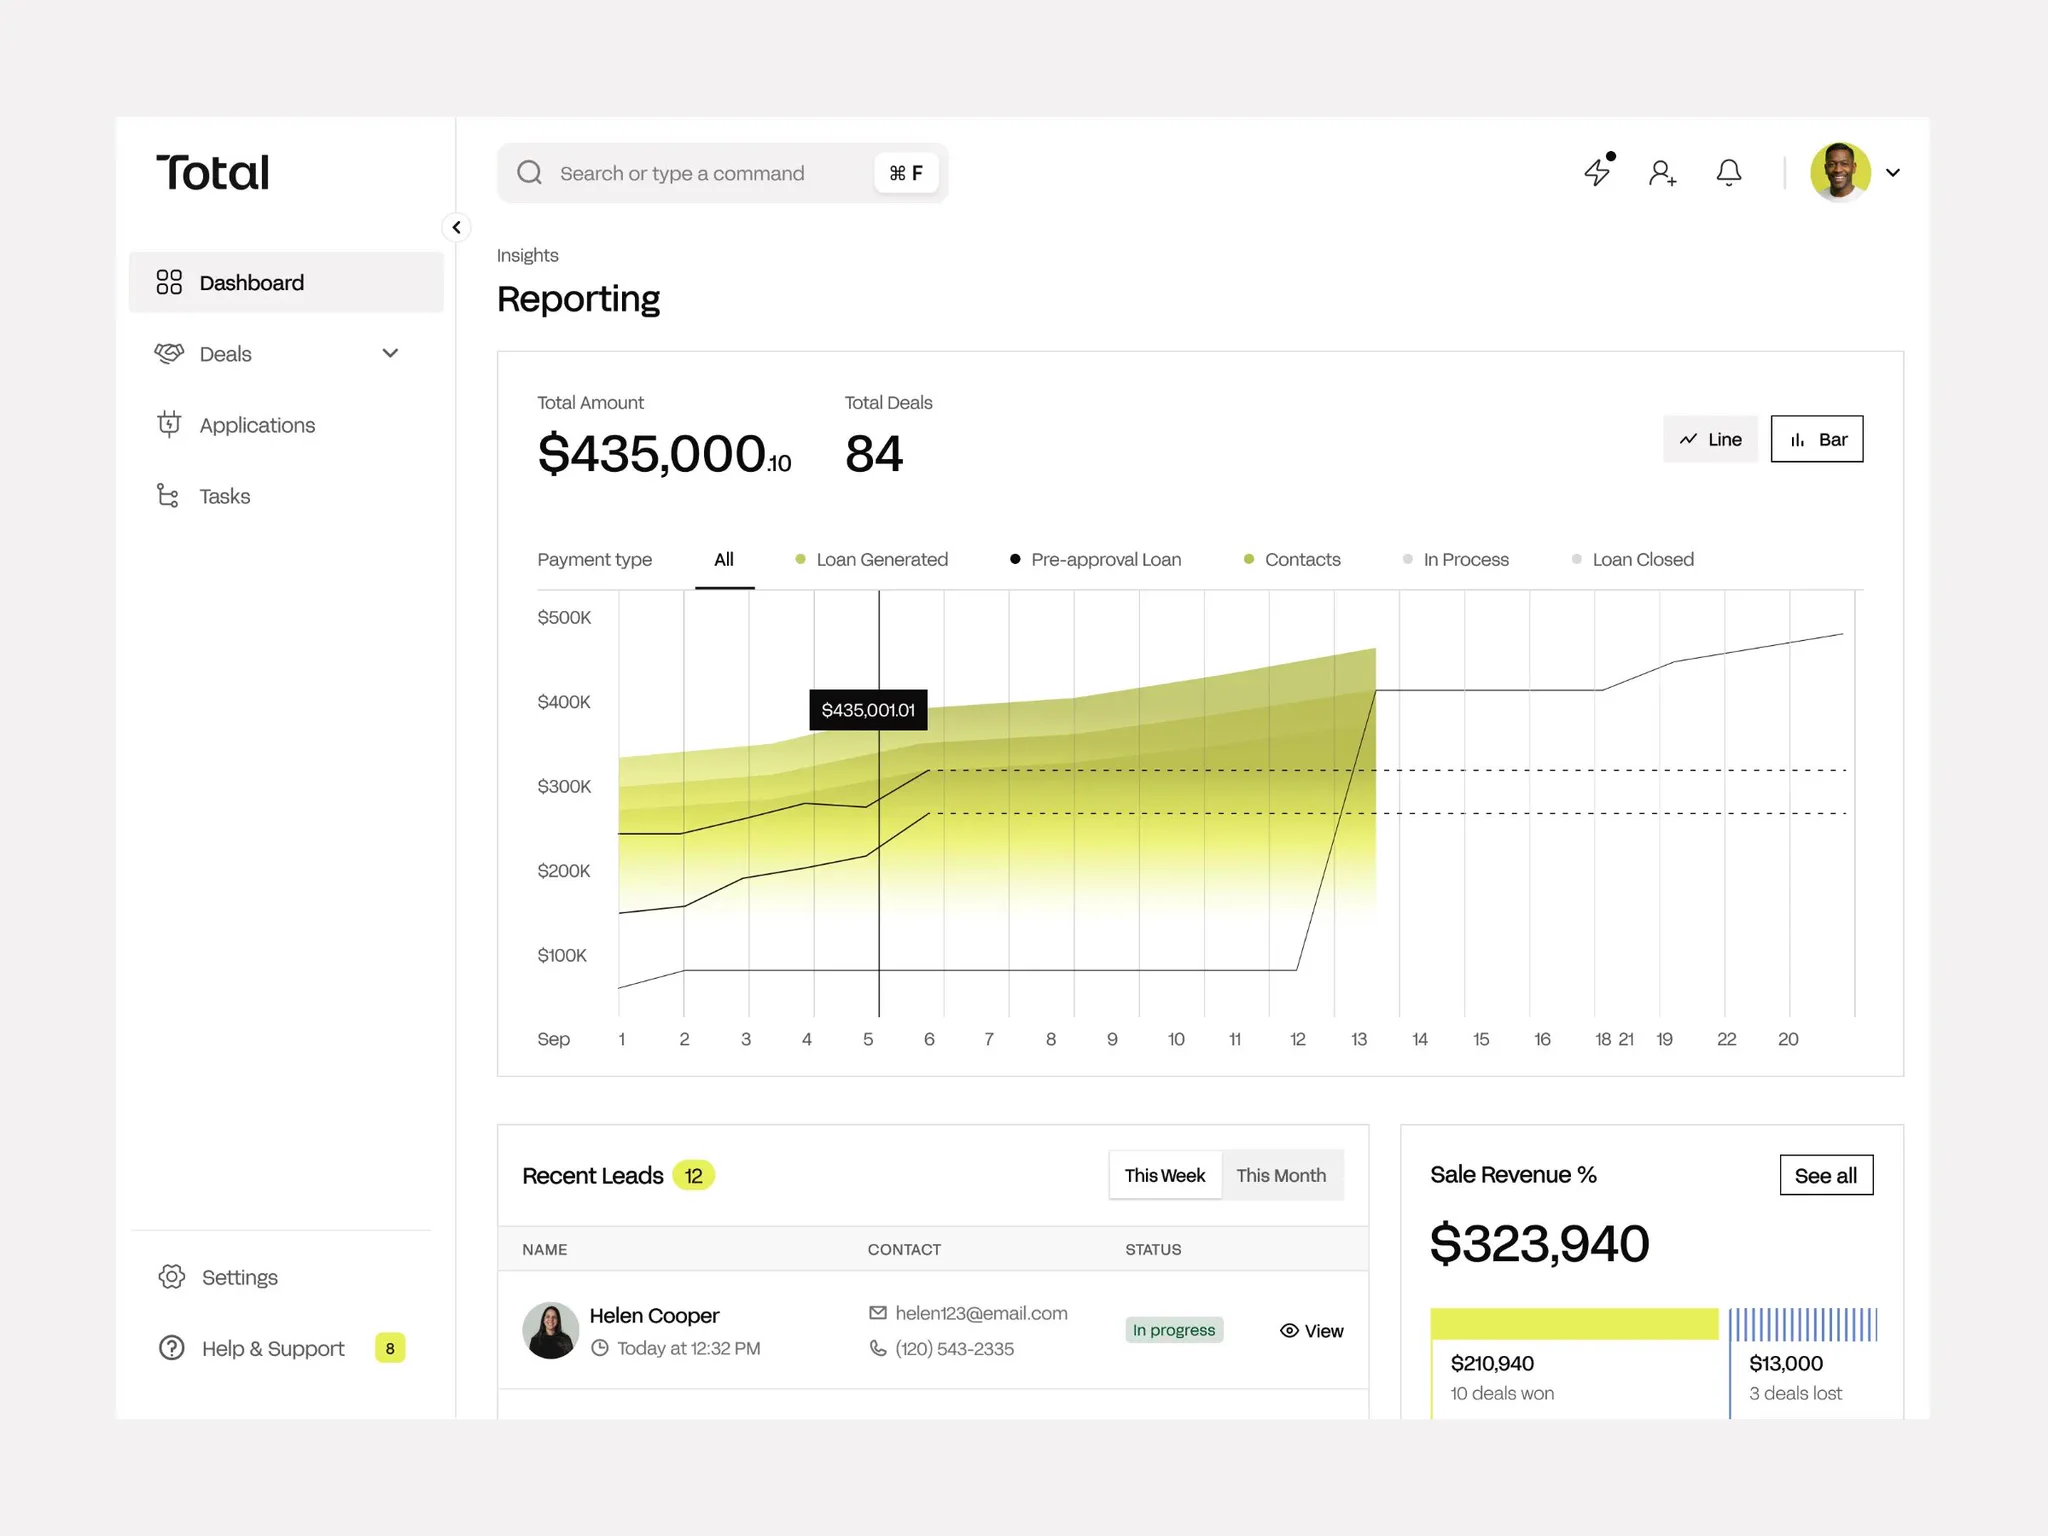Screen dimensions: 2048x1536
Task: Click See all in Sale Revenue
Action: coord(1826,1175)
